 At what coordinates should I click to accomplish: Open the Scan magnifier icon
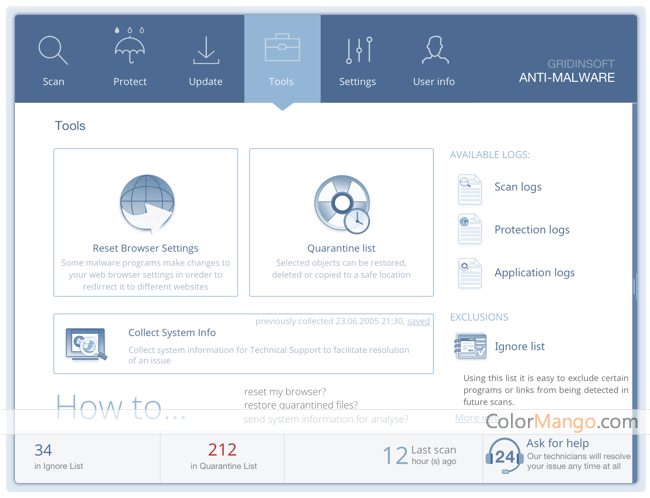tap(53, 50)
